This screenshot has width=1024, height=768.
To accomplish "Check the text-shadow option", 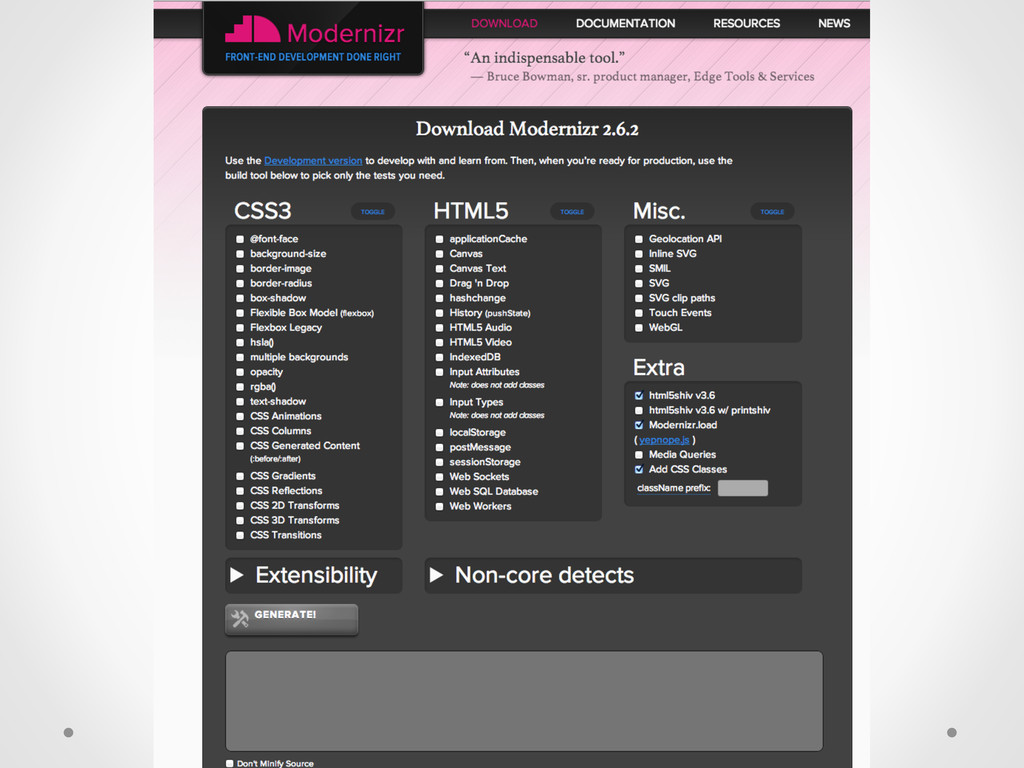I will pyautogui.click(x=240, y=402).
